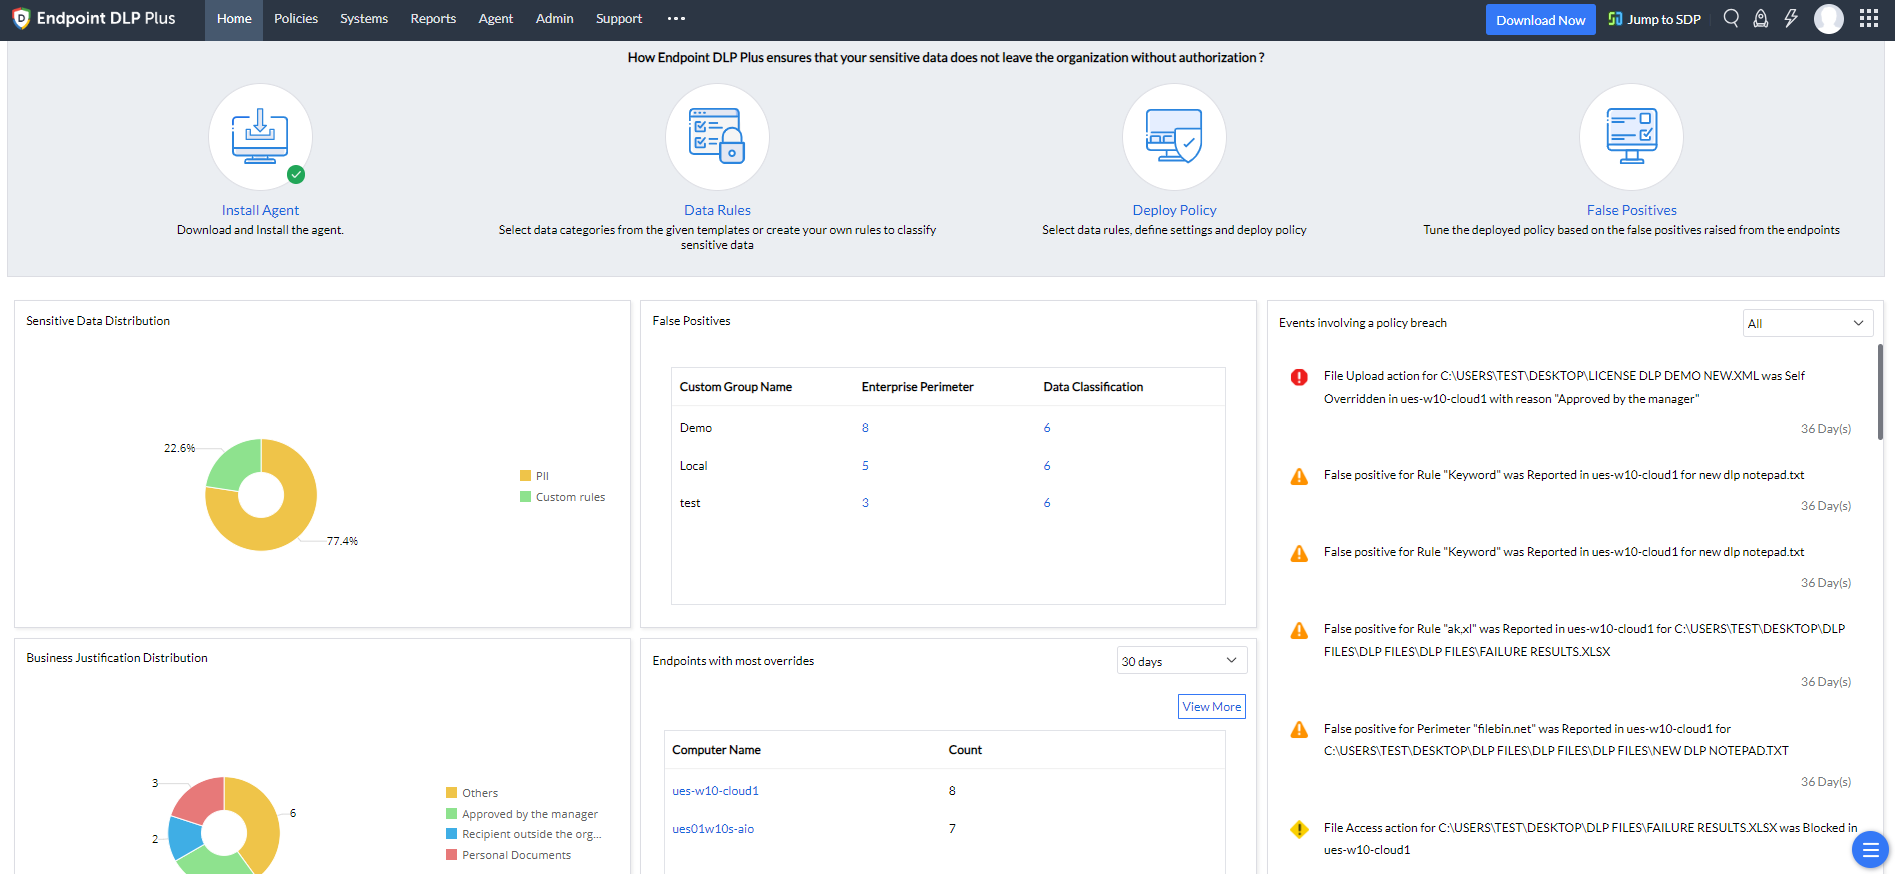Open the Reports menu
This screenshot has height=874, width=1895.
click(x=433, y=19)
